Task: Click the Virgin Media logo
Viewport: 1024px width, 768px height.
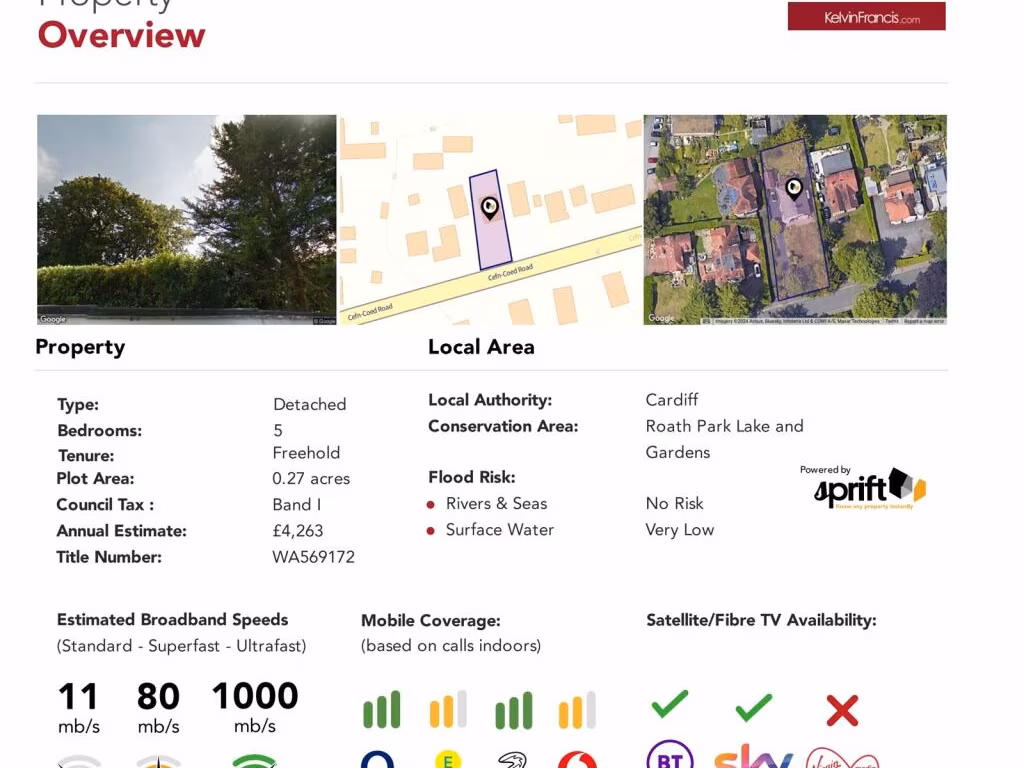Action: pos(842,758)
